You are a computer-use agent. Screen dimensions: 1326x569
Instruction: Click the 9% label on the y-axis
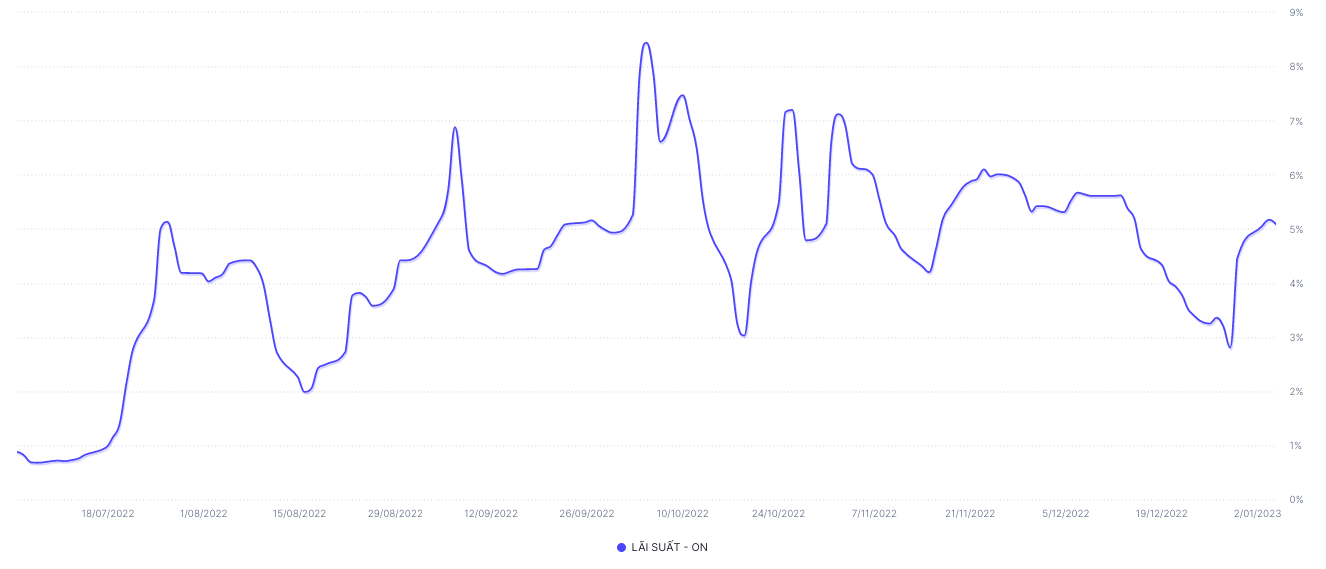pyautogui.click(x=1296, y=13)
